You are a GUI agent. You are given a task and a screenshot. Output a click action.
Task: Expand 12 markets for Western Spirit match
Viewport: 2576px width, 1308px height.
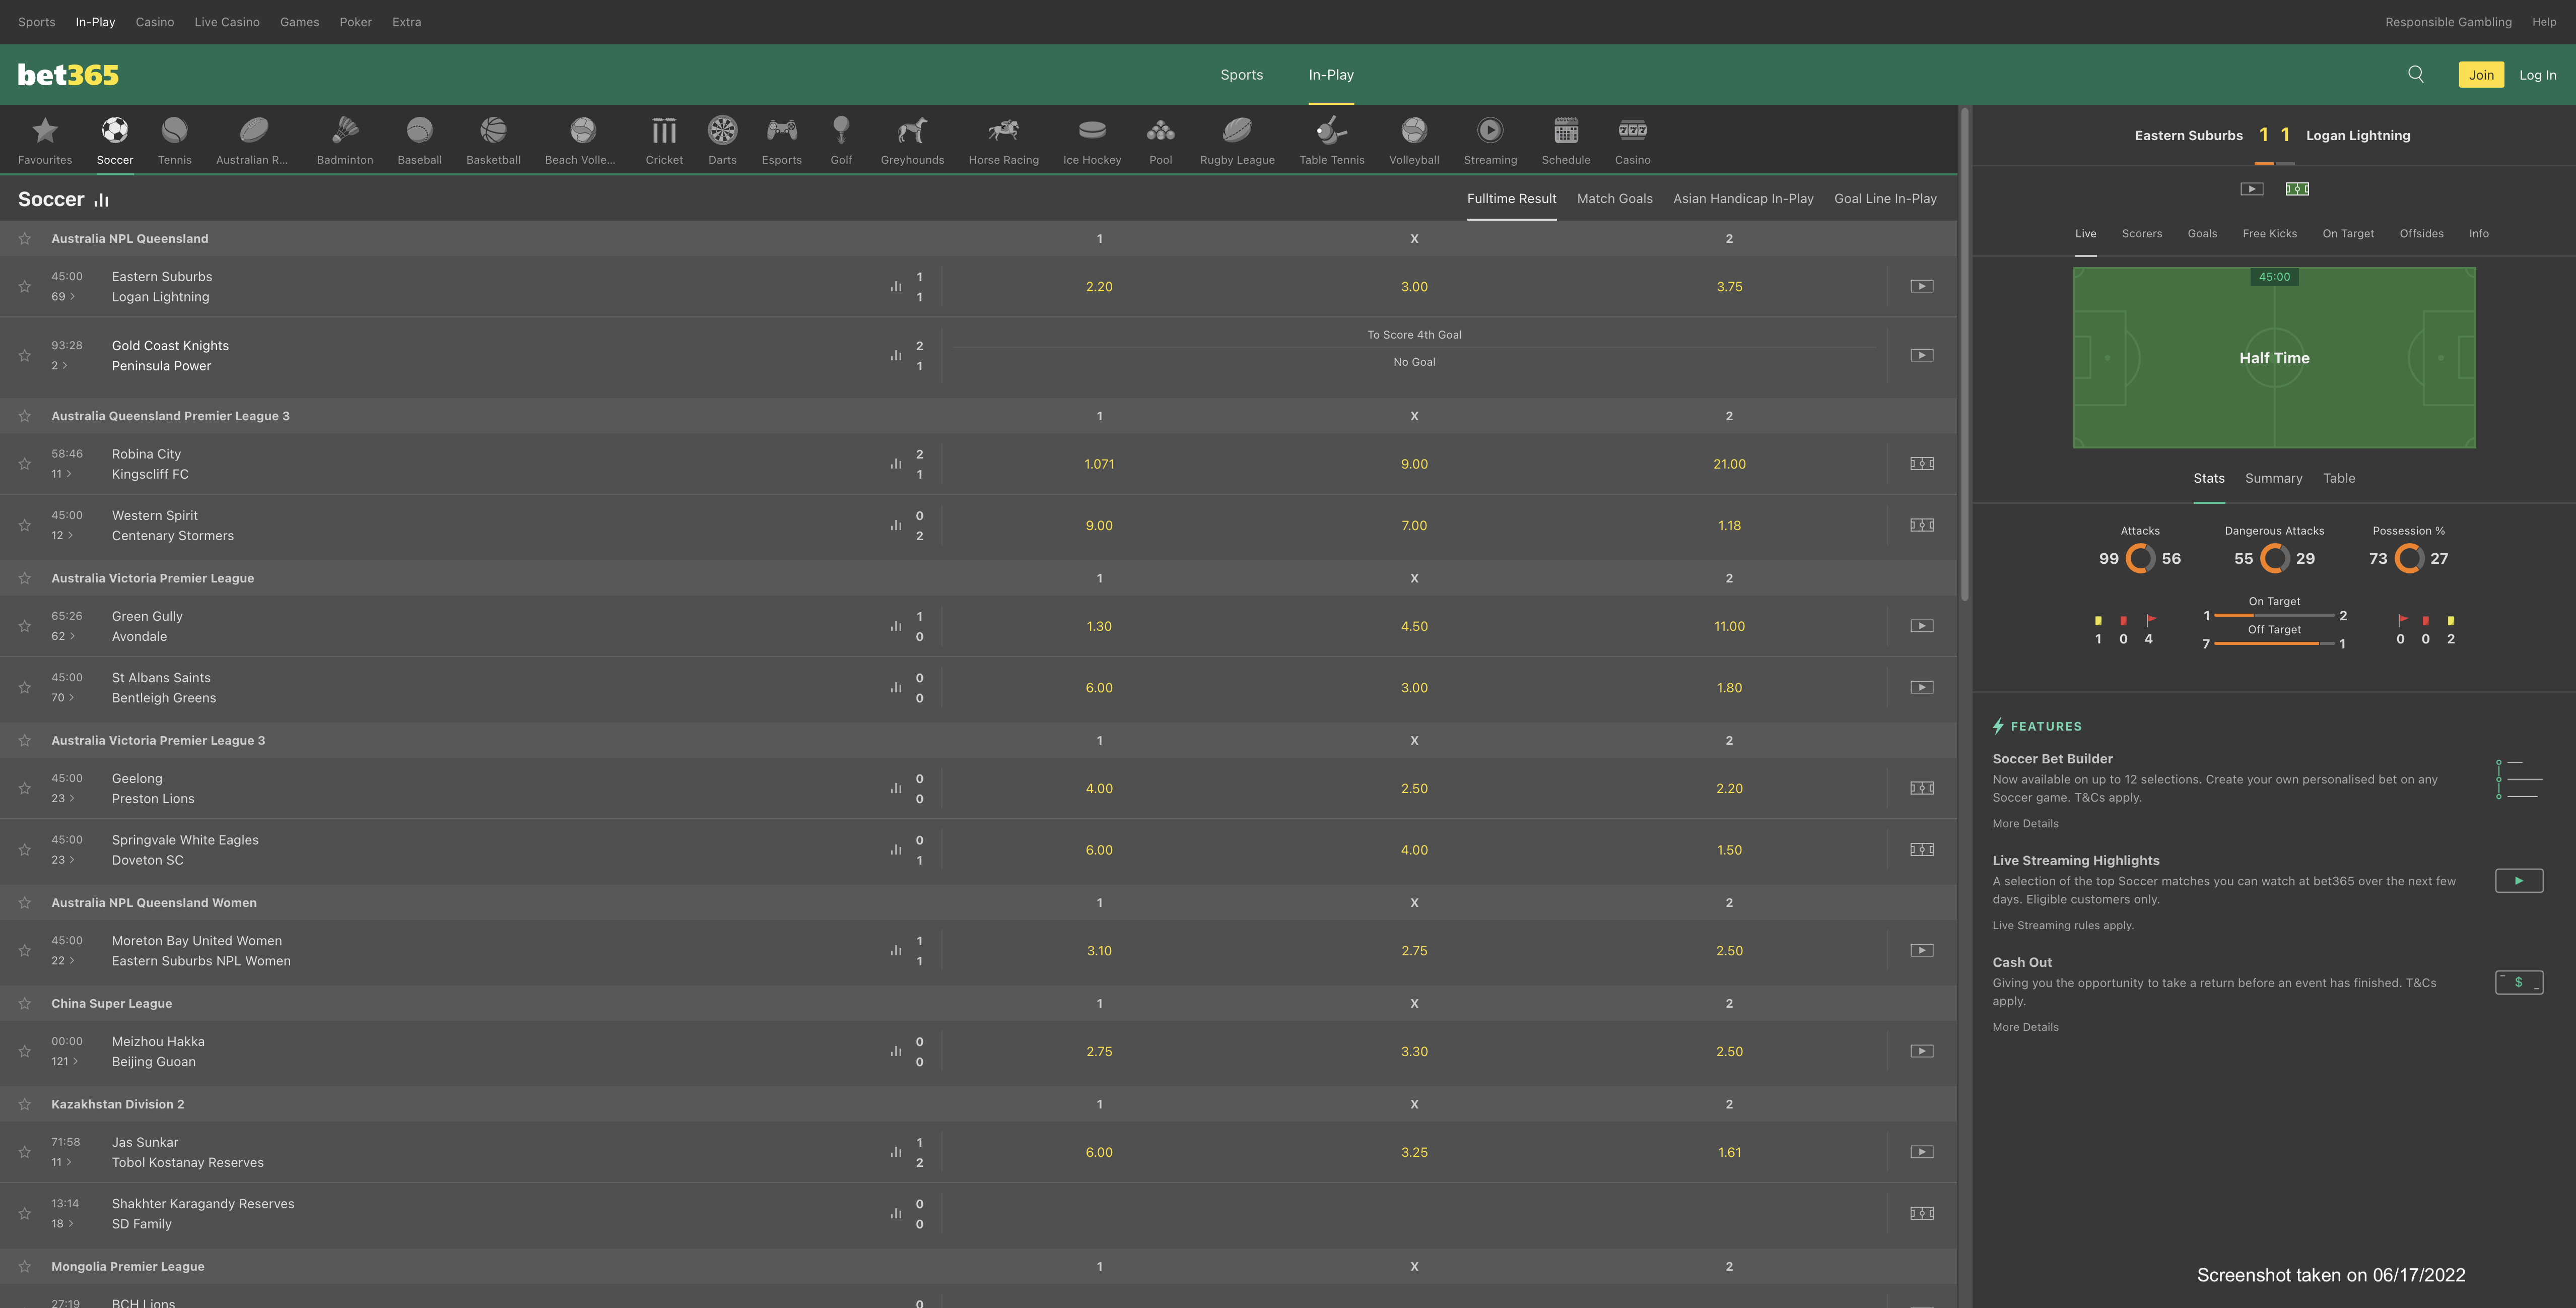[62, 536]
